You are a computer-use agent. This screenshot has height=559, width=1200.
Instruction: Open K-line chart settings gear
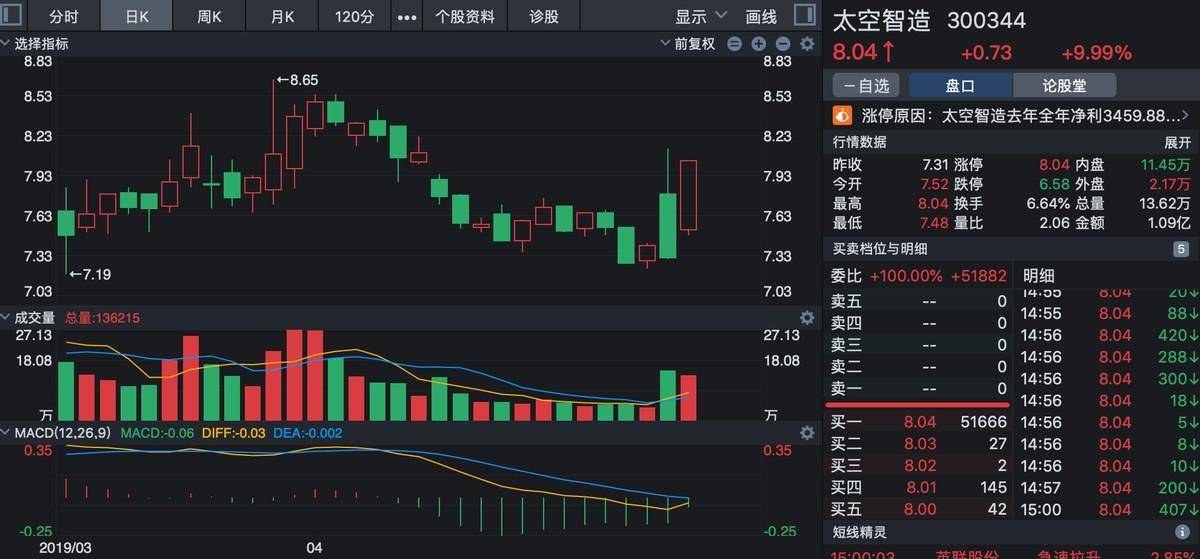tap(806, 44)
